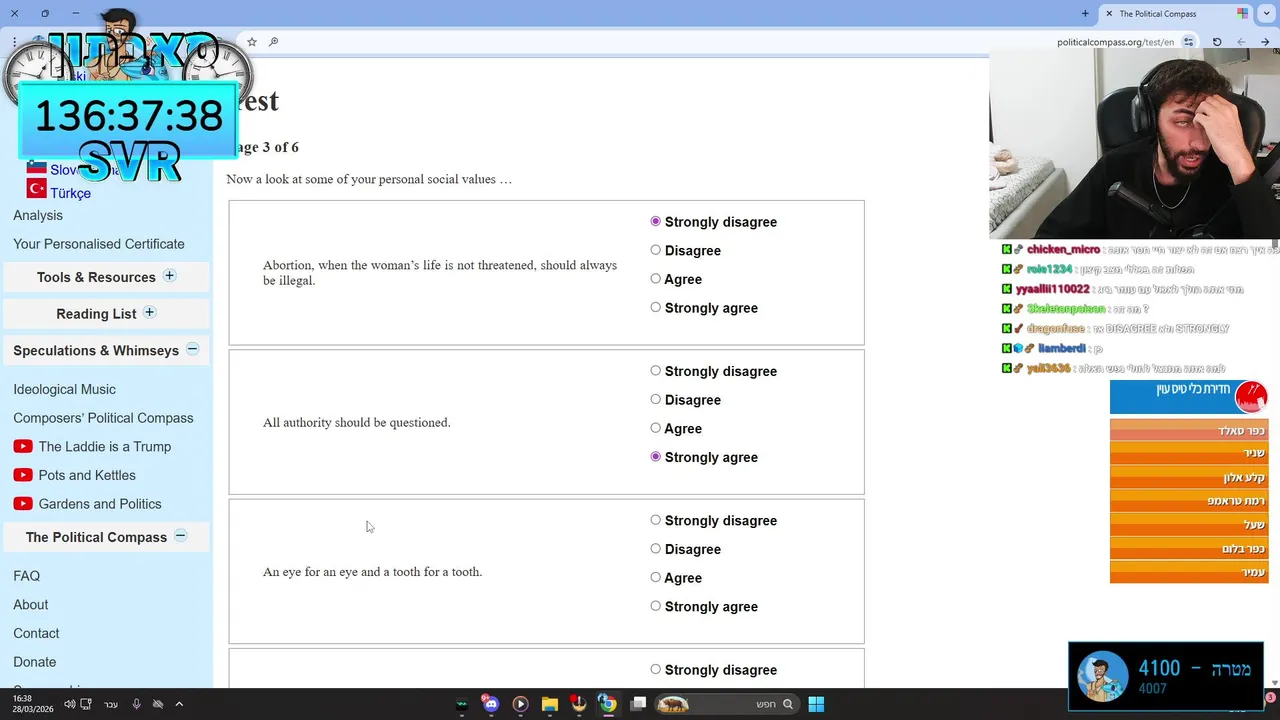The image size is (1280, 720).
Task: Select Disagree for the abortion statement
Action: click(655, 250)
